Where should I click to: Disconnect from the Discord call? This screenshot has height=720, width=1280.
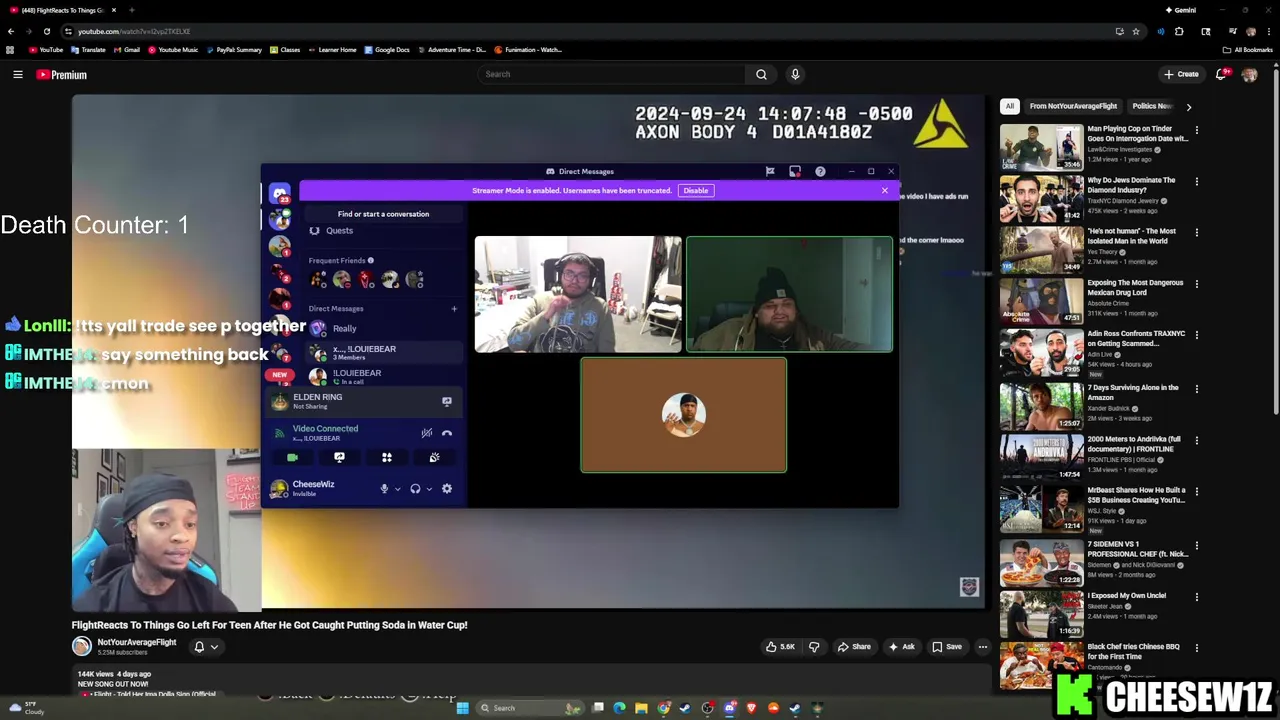click(447, 433)
